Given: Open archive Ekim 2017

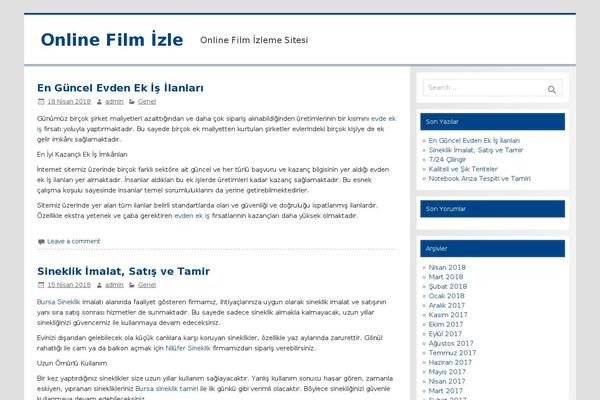Looking at the screenshot, I should 446,324.
